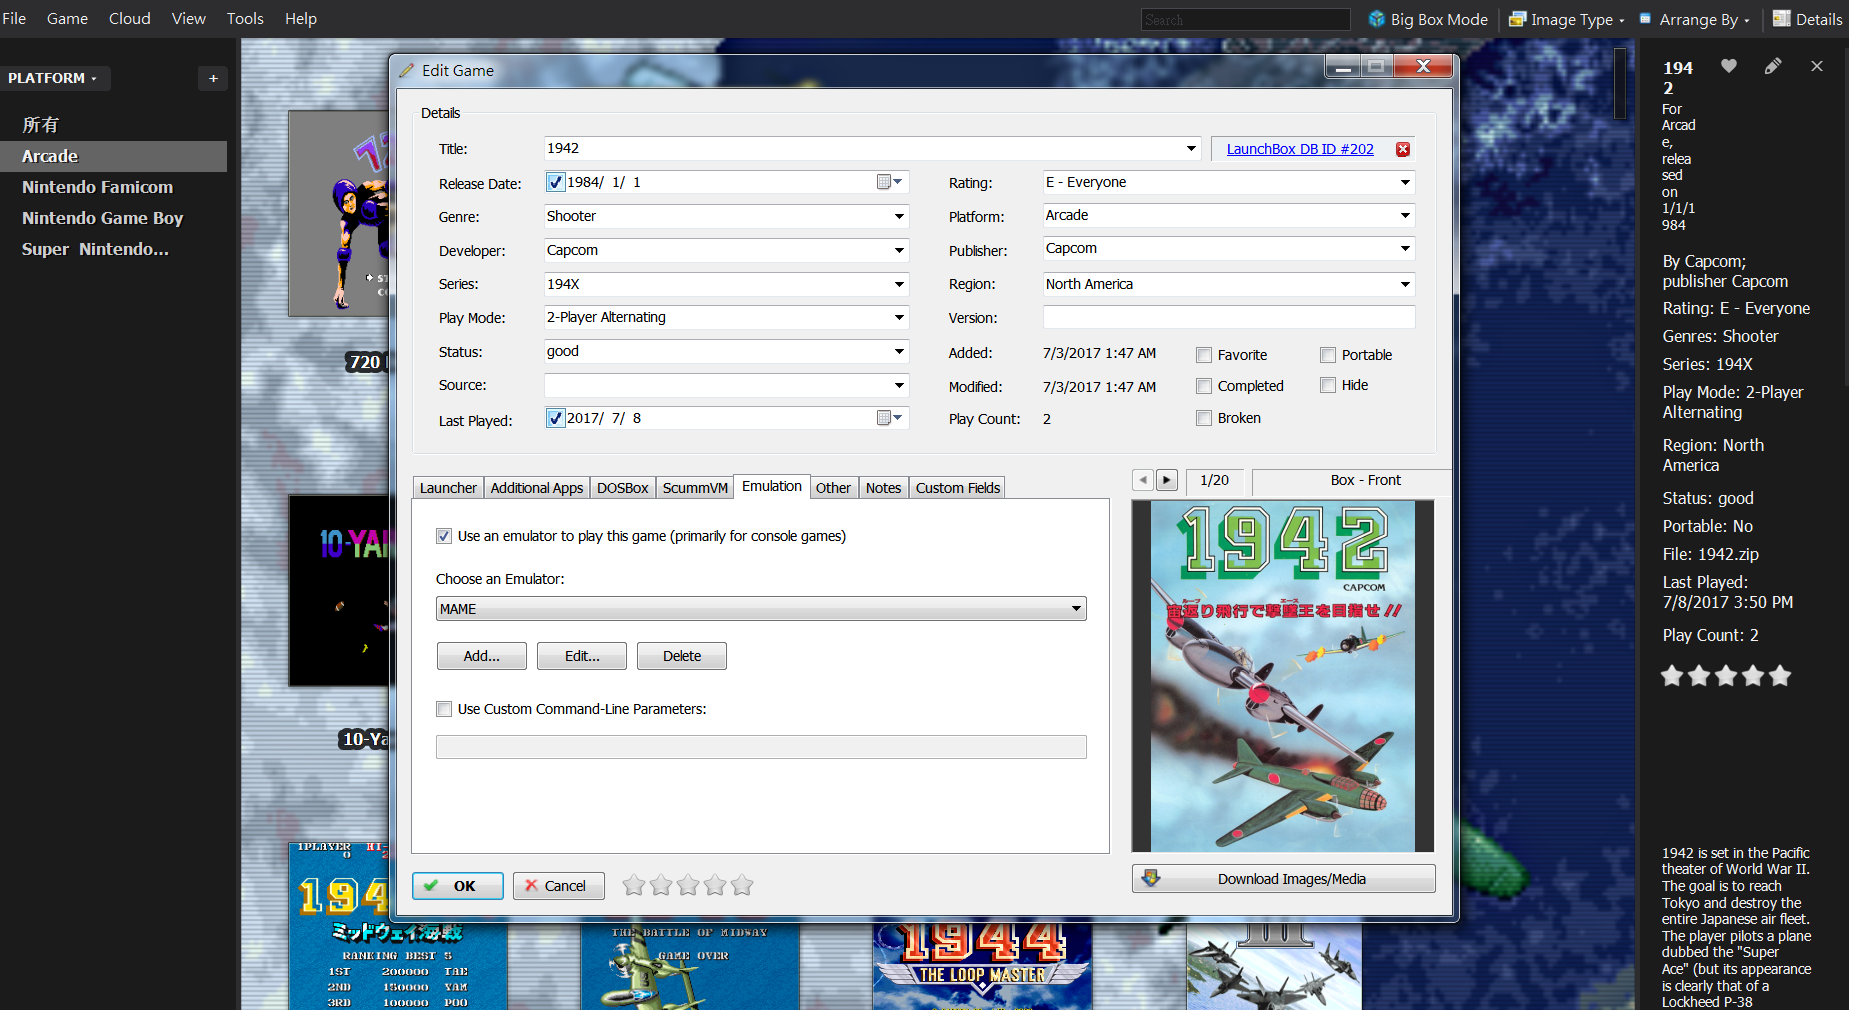Open LaunchBox DB ID #202 link

pyautogui.click(x=1300, y=149)
